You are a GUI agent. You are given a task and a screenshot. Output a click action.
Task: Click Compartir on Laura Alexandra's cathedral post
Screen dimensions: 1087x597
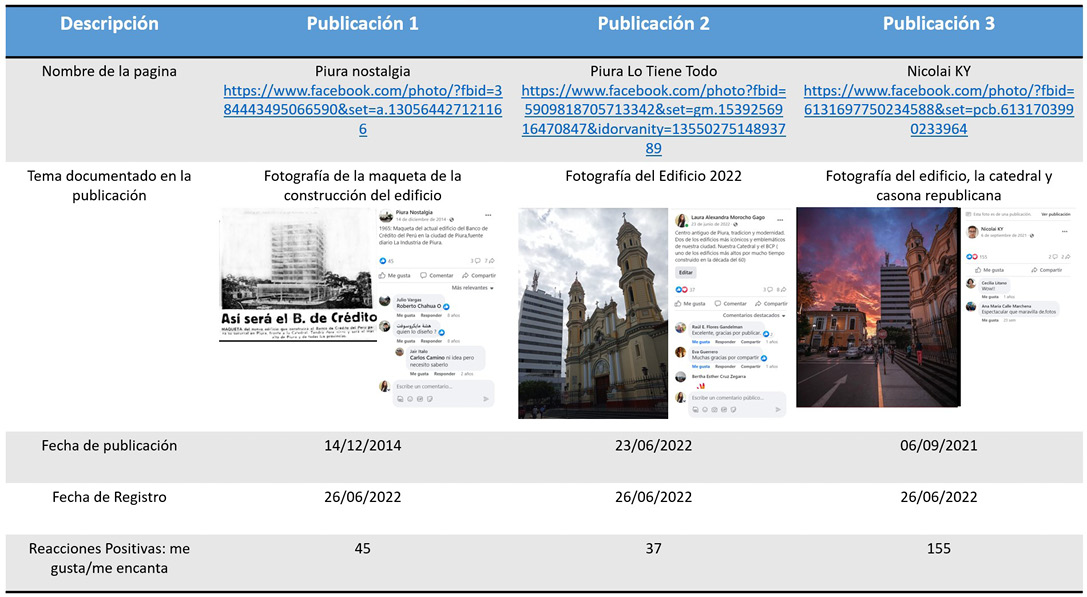[x=766, y=303]
